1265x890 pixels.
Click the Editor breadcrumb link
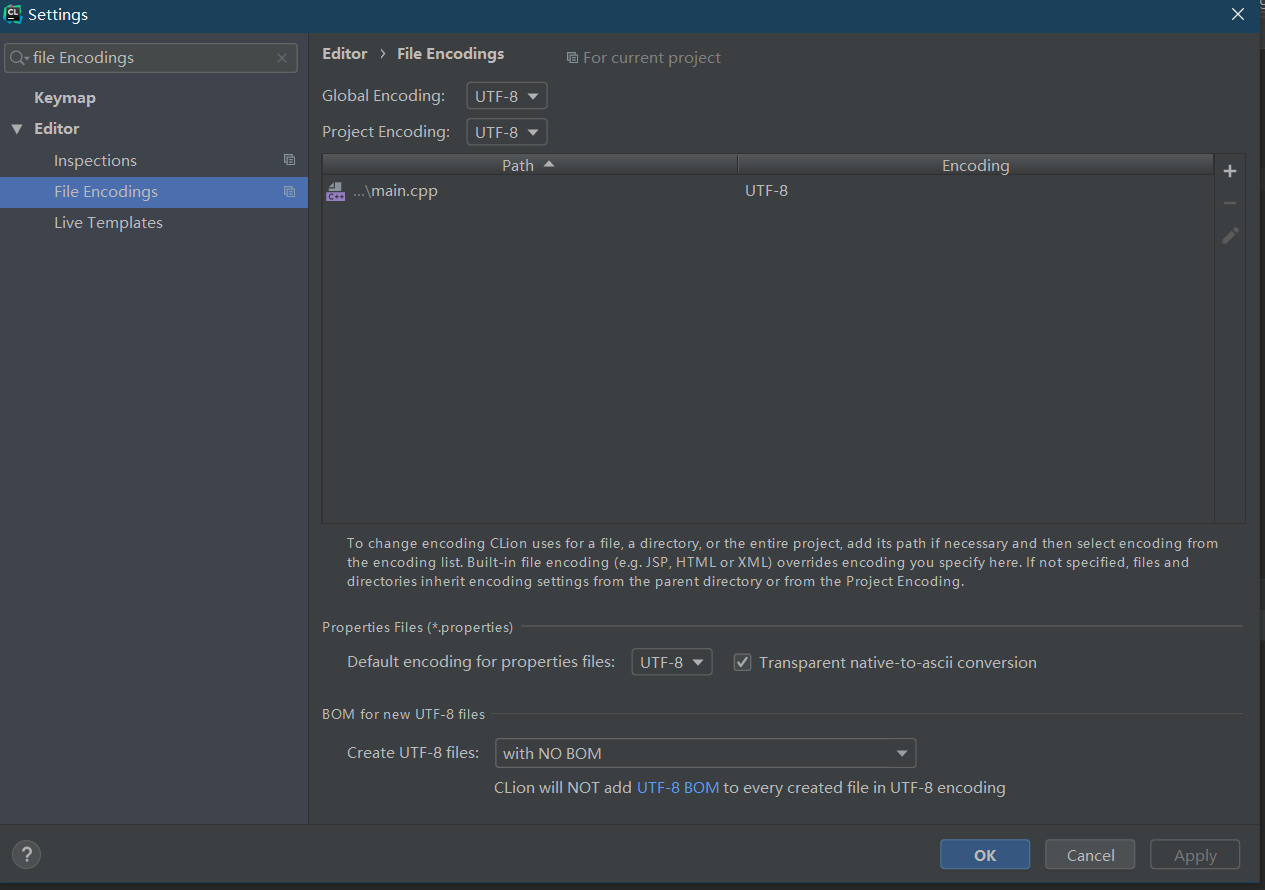(345, 54)
